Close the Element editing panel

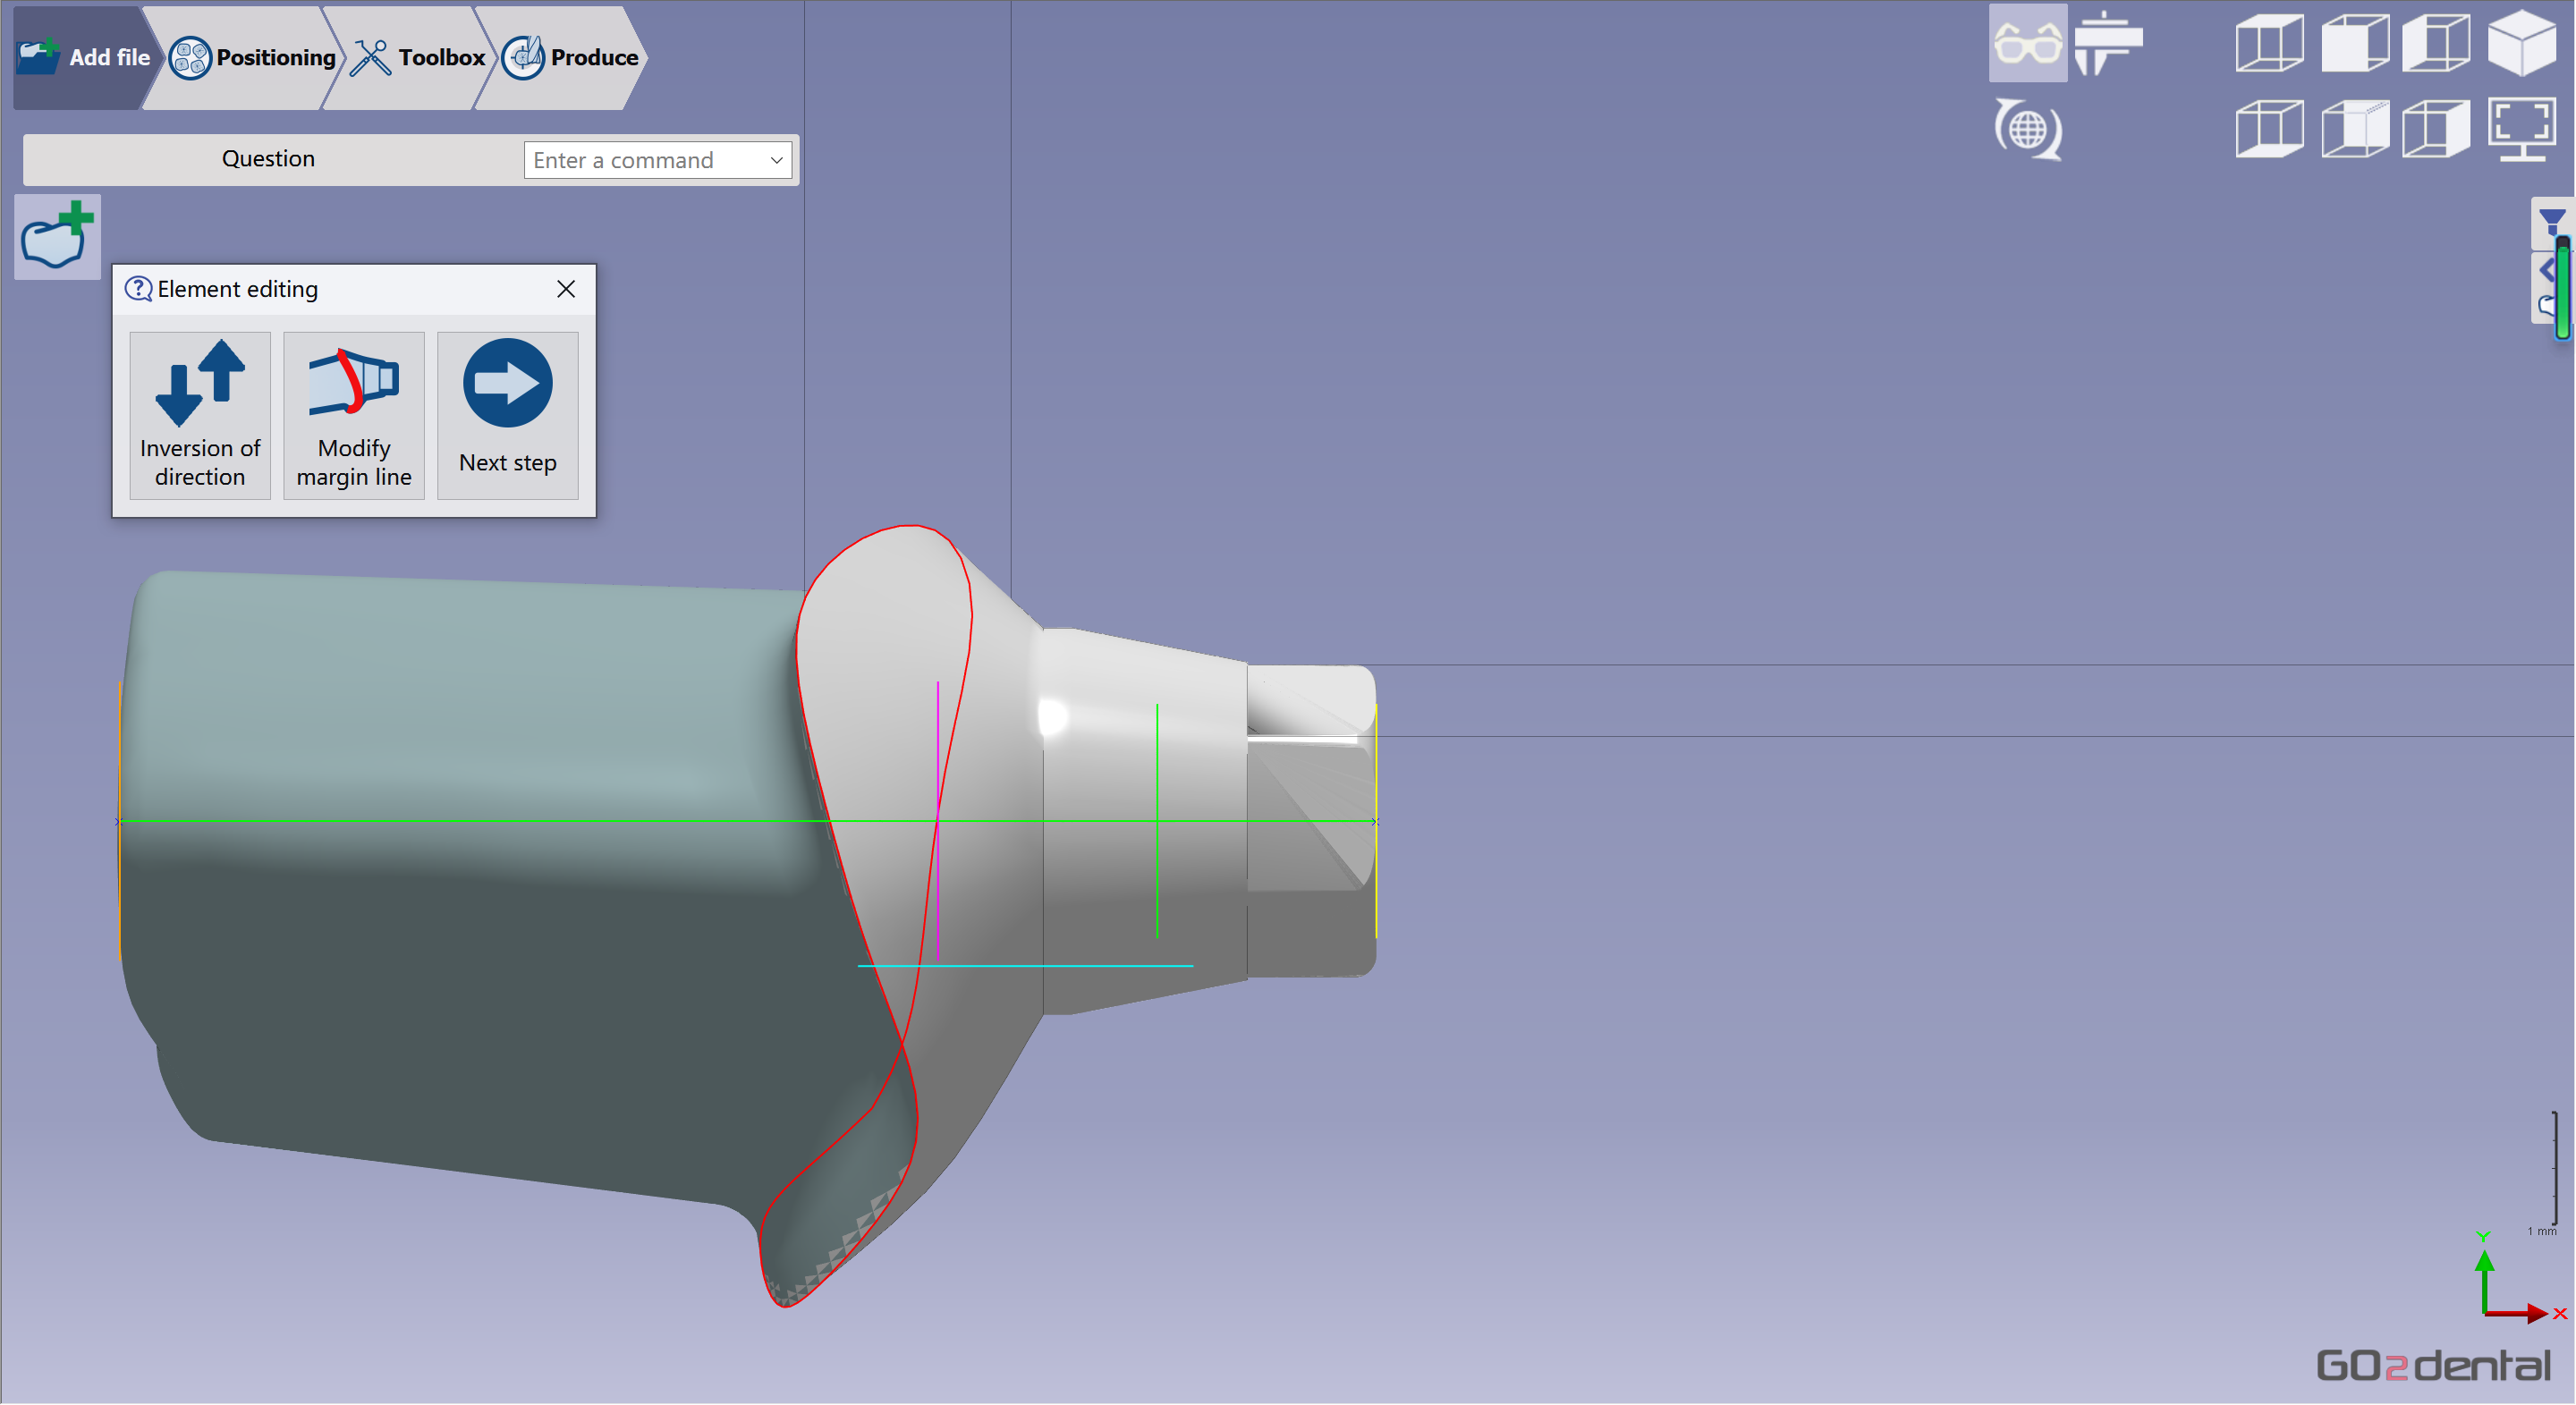pos(566,289)
